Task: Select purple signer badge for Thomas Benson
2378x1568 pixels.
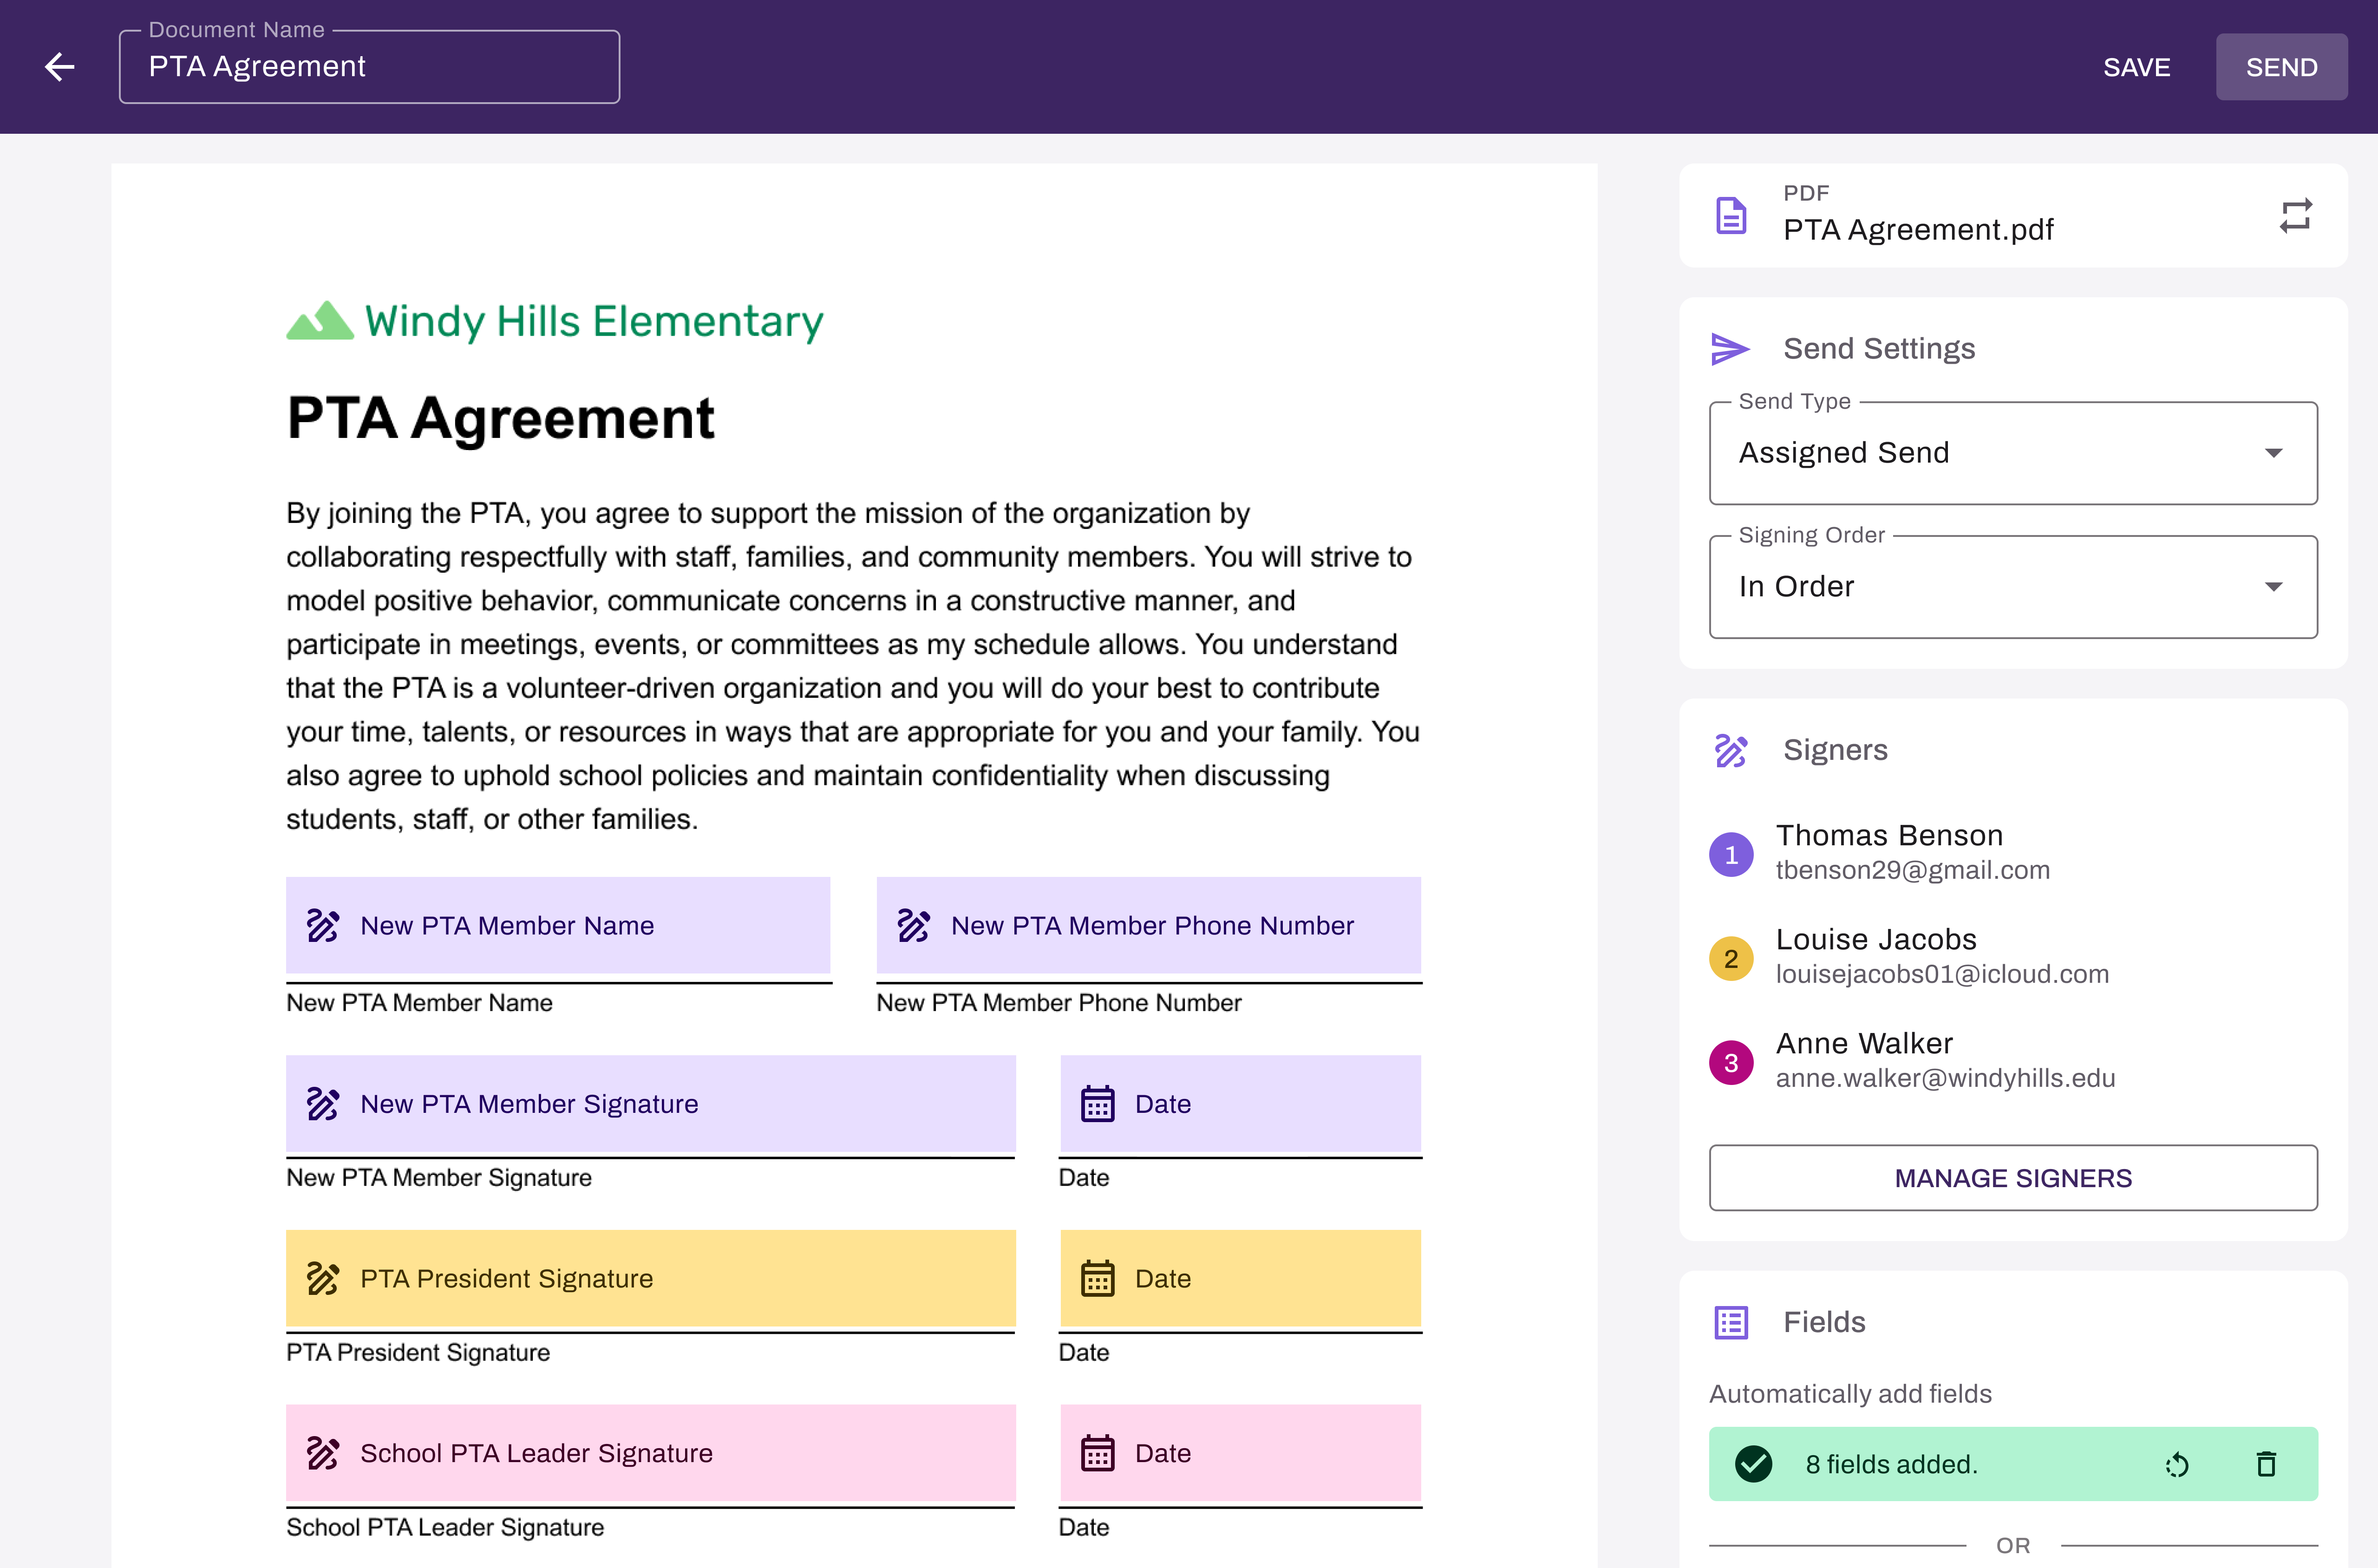Action: [1731, 855]
